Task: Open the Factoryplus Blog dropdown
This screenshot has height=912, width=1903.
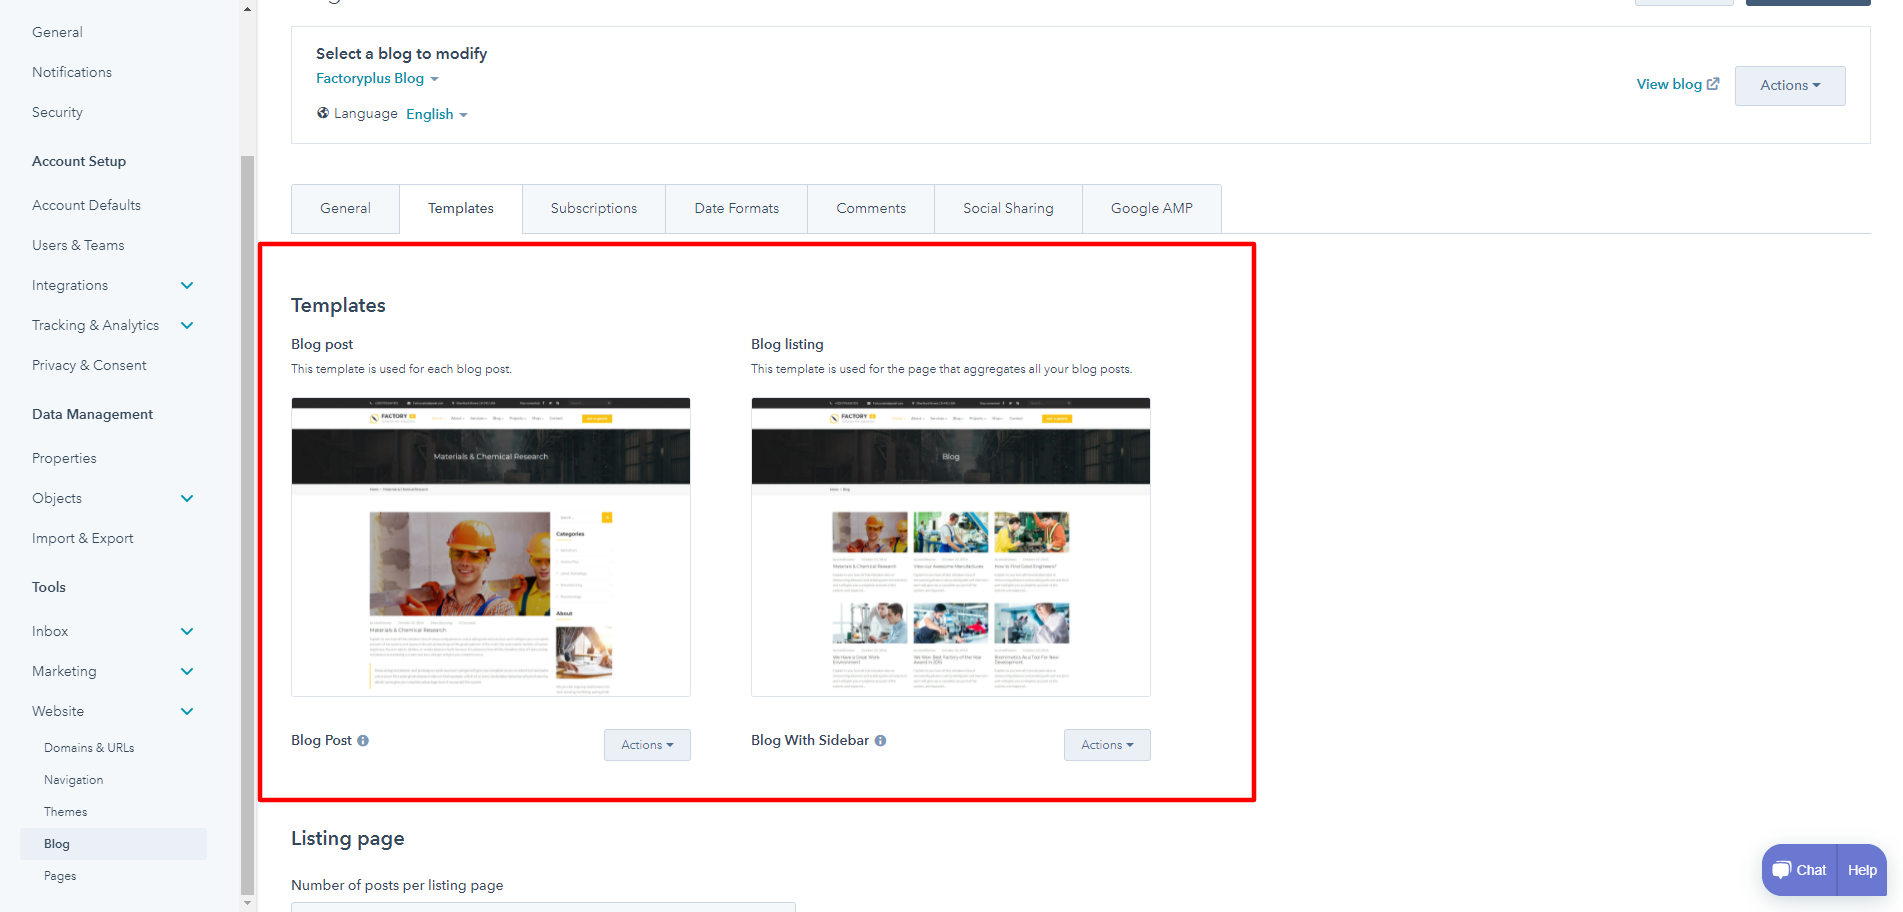Action: [377, 79]
